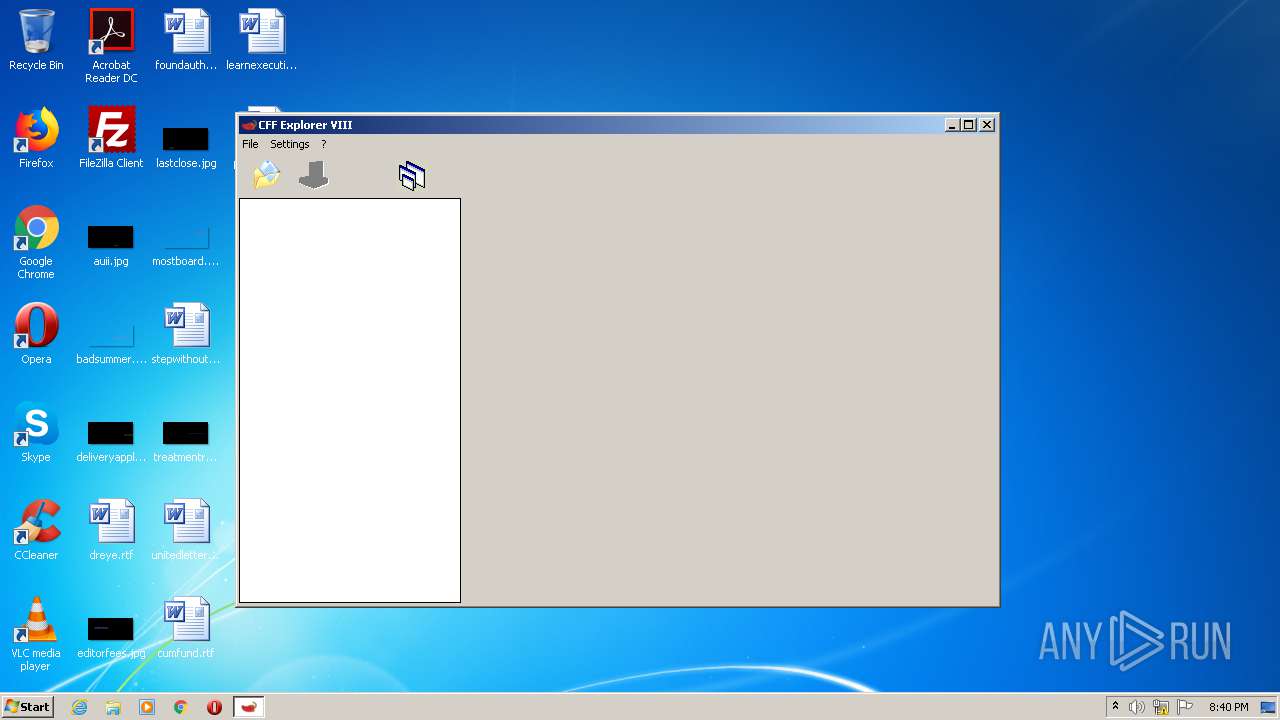This screenshot has width=1280, height=720.
Task: Click the network tray icon
Action: click(1161, 707)
